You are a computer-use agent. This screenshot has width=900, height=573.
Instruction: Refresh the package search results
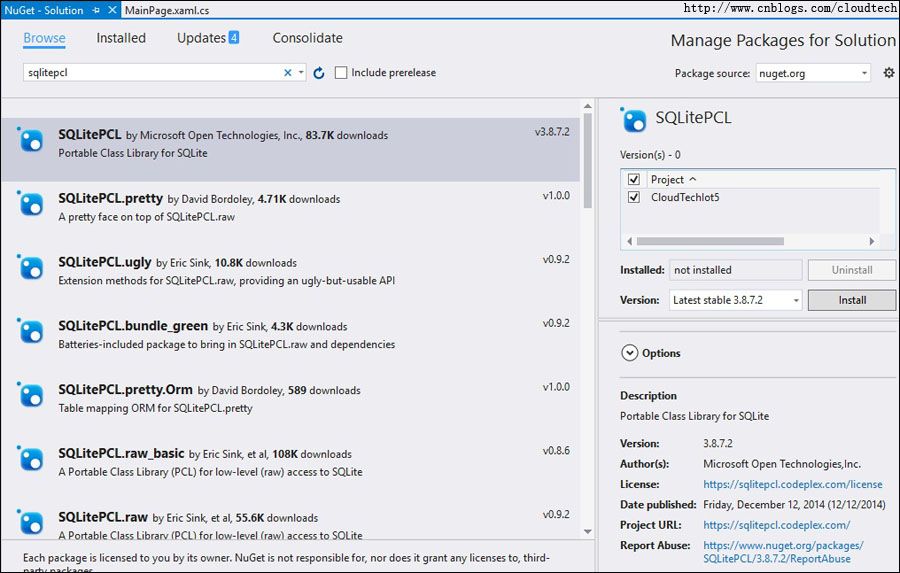pos(319,73)
